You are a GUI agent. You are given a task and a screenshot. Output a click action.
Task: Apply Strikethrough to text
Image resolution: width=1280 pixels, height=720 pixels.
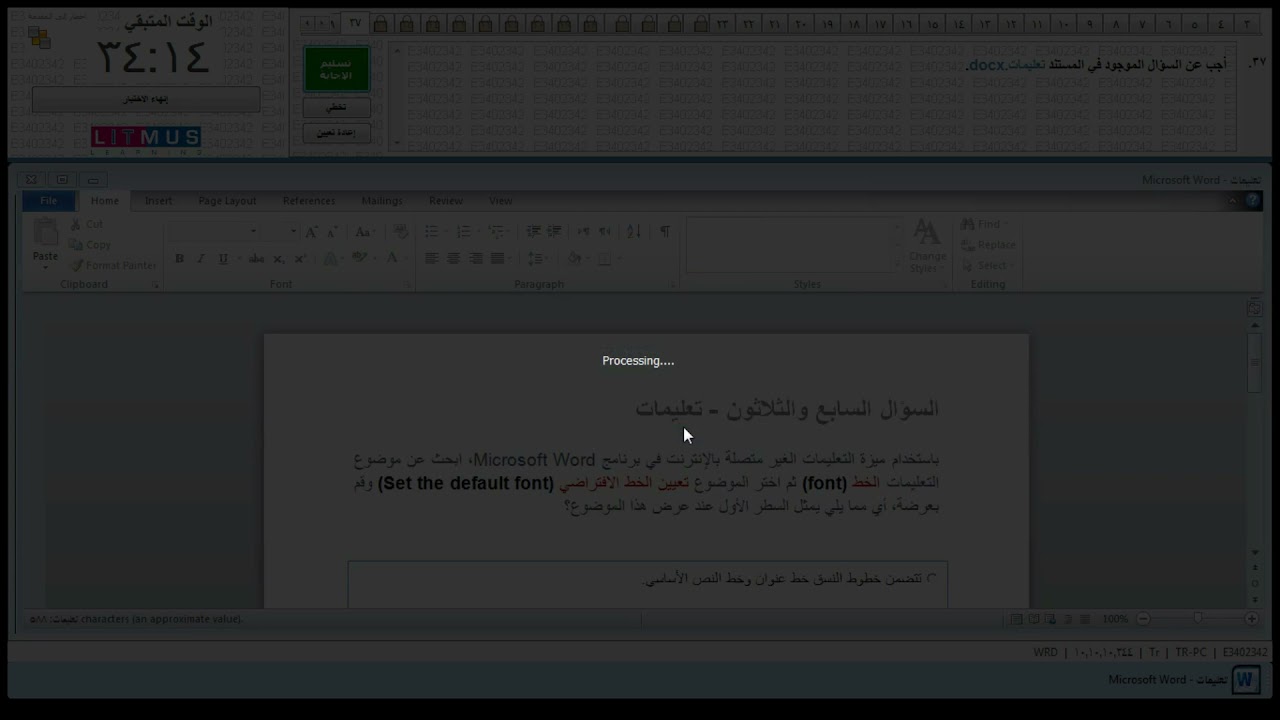[x=256, y=258]
